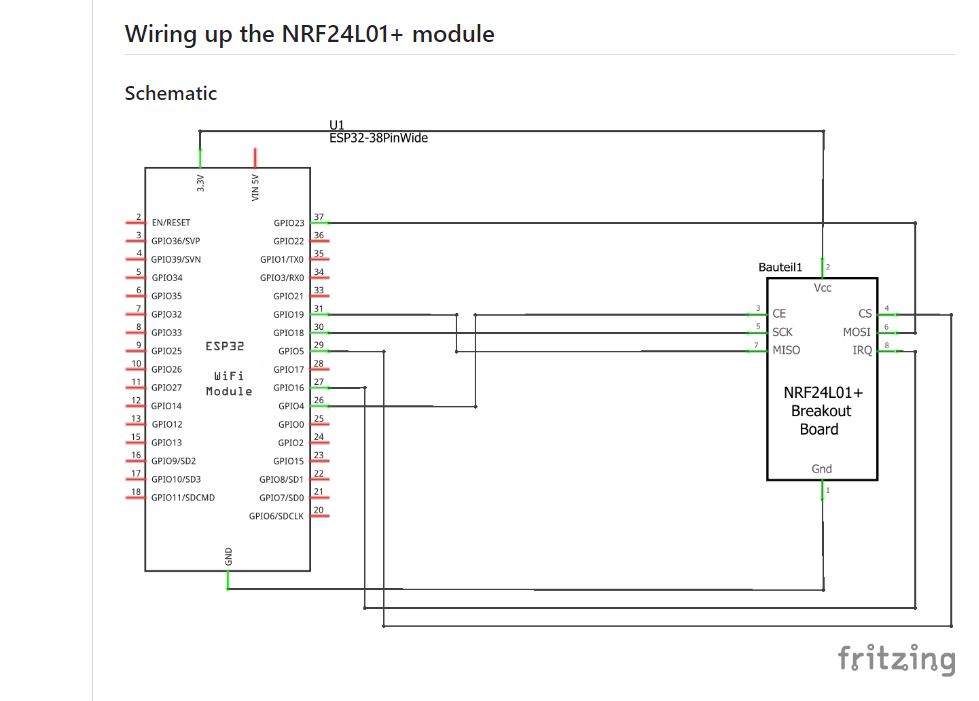Screen dimensions: 979x701
Task: Click the GPIO13 pin label
Action: point(166,443)
